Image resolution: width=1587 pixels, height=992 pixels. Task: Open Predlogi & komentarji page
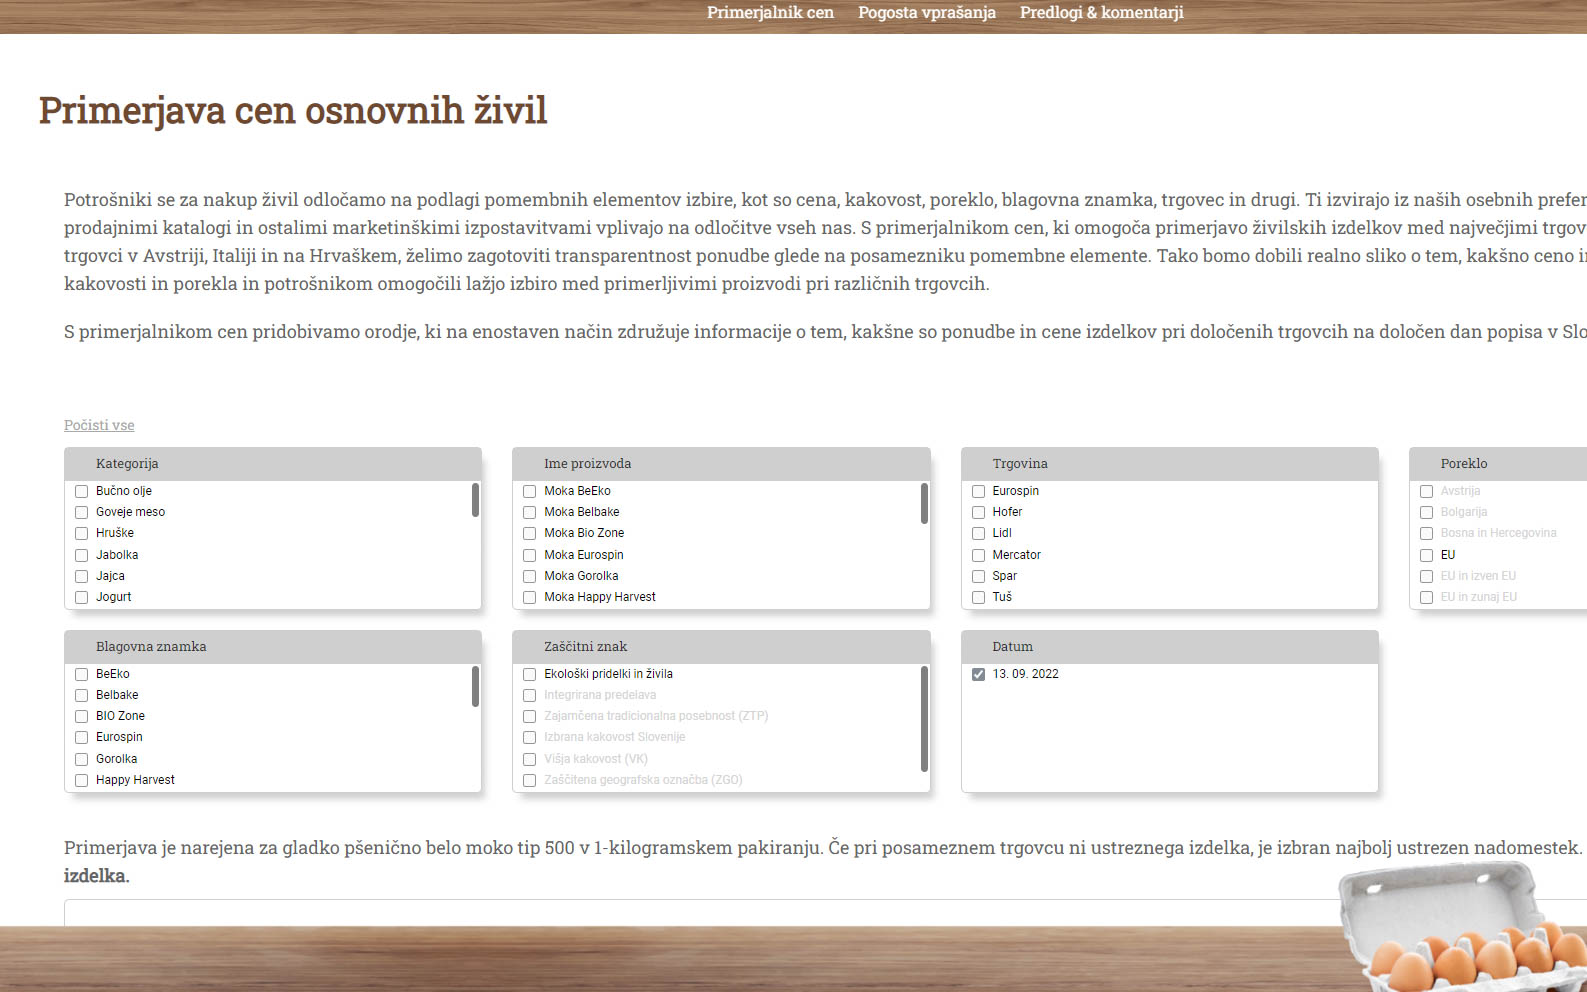click(x=1101, y=13)
